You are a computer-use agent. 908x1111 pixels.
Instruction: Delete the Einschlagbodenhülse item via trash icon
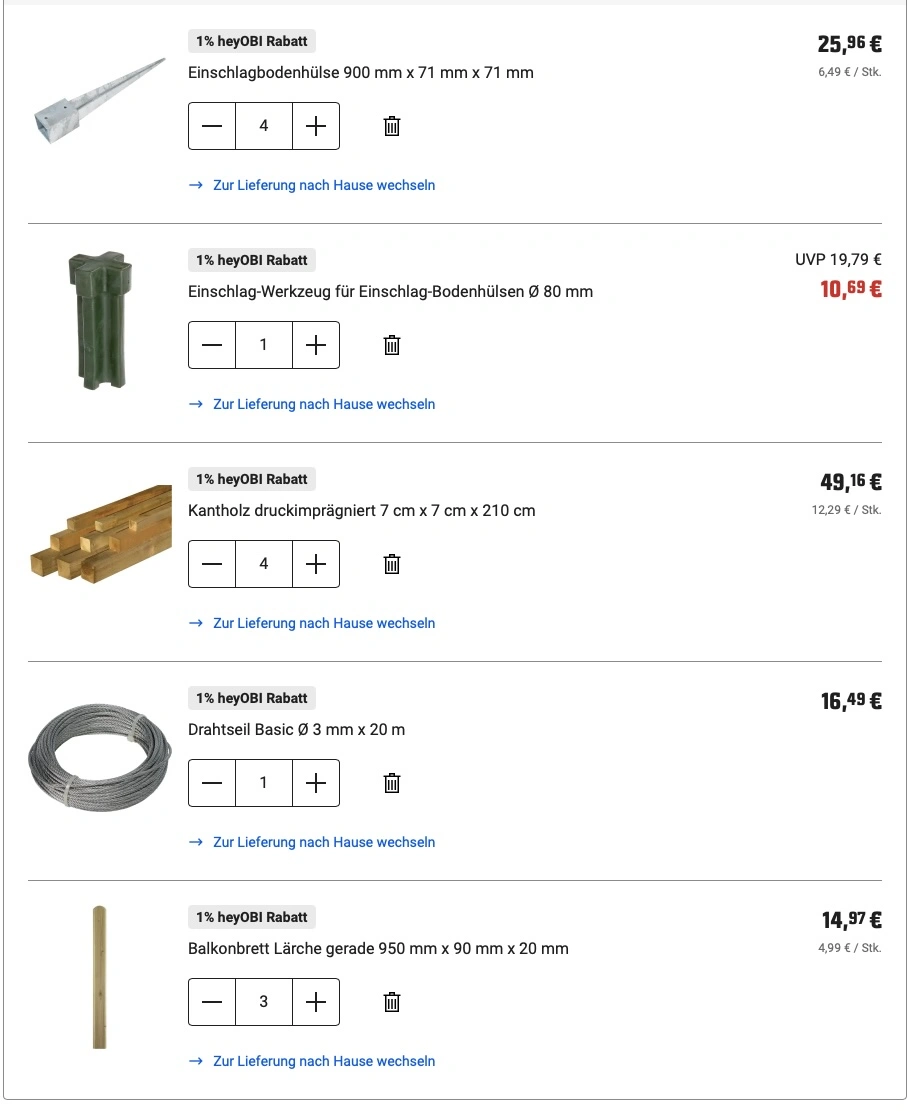pyautogui.click(x=391, y=126)
